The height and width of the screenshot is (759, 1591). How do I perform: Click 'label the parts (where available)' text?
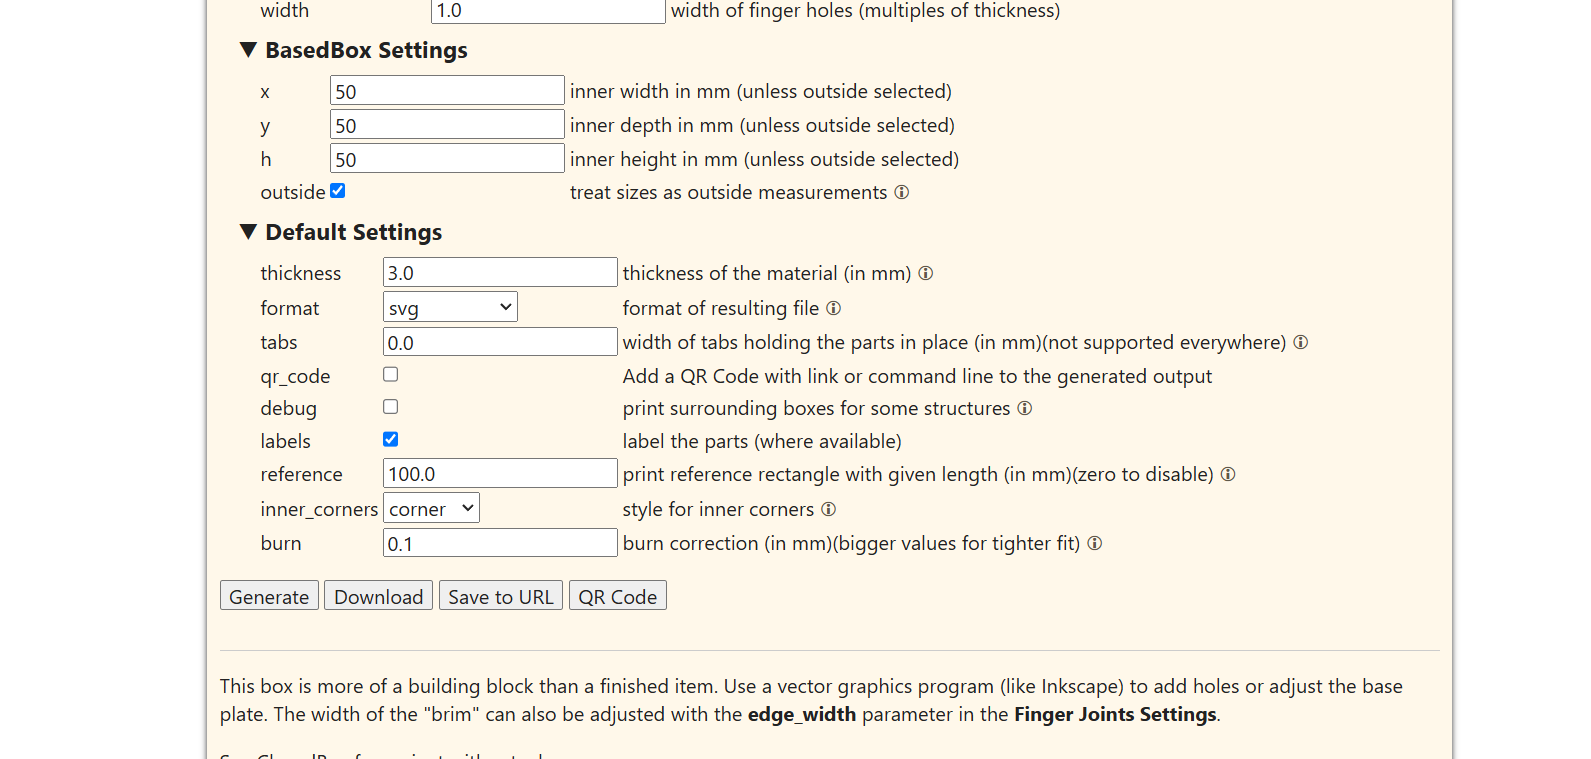click(762, 441)
